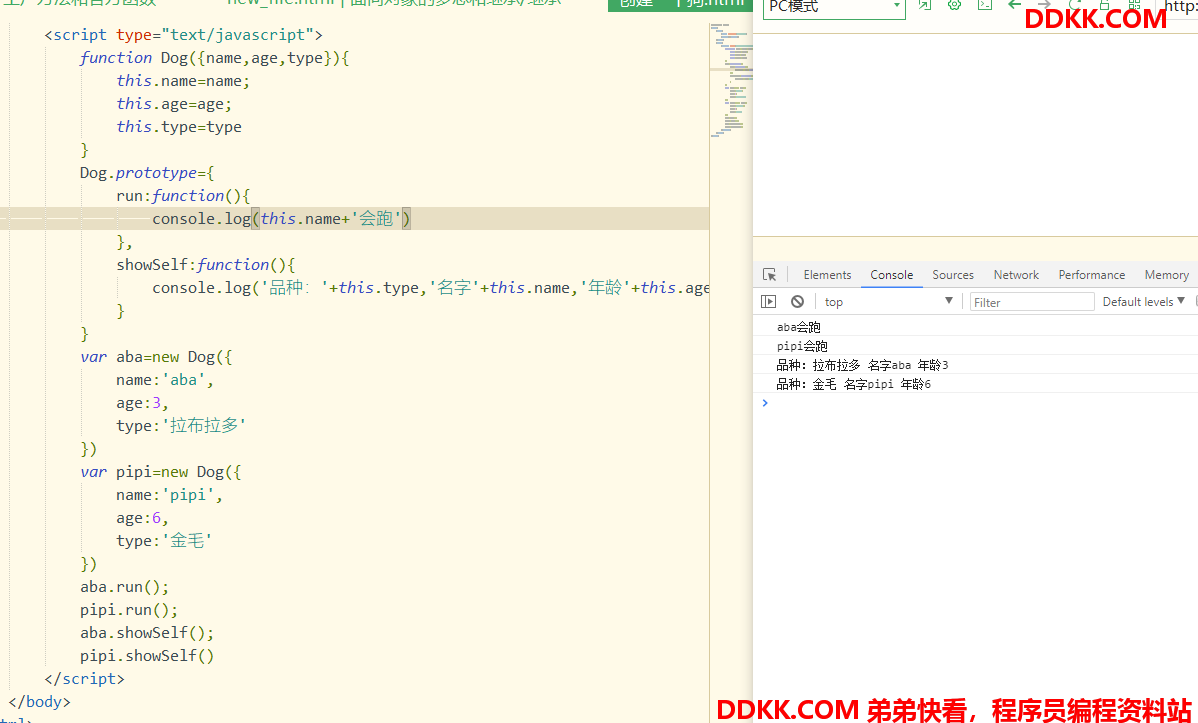Click the '</body>' closing tag line
This screenshot has height=723, width=1198.
[40, 702]
